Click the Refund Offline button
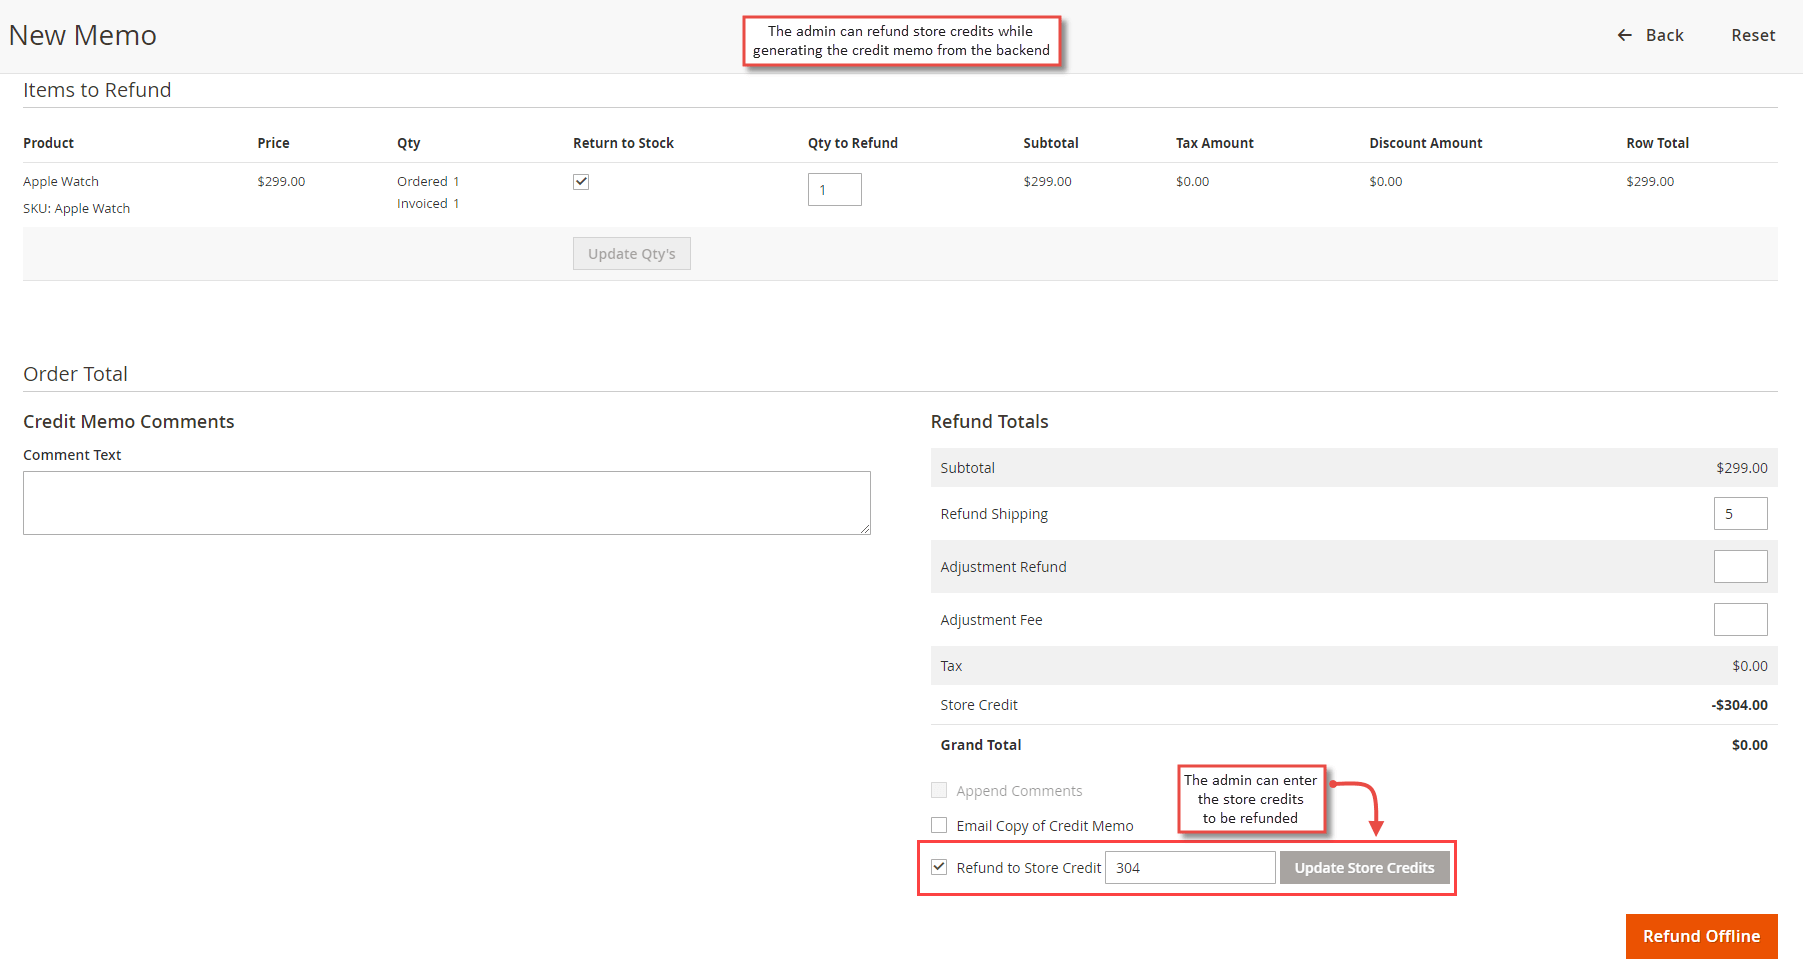 [1702, 937]
